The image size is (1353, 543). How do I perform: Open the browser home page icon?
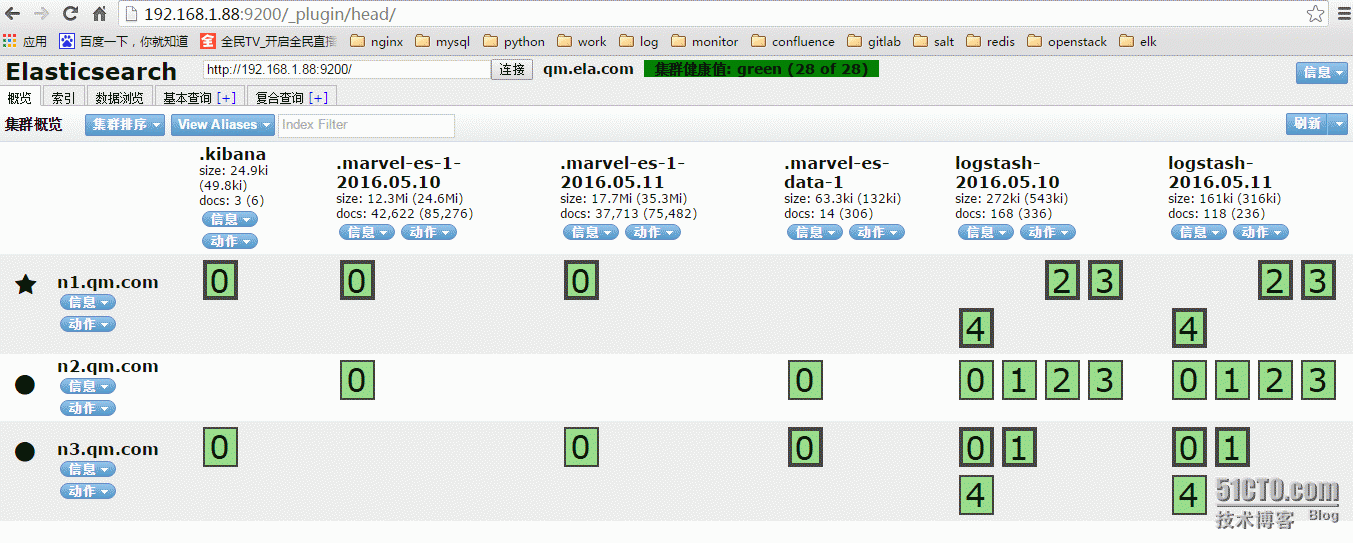pos(100,14)
